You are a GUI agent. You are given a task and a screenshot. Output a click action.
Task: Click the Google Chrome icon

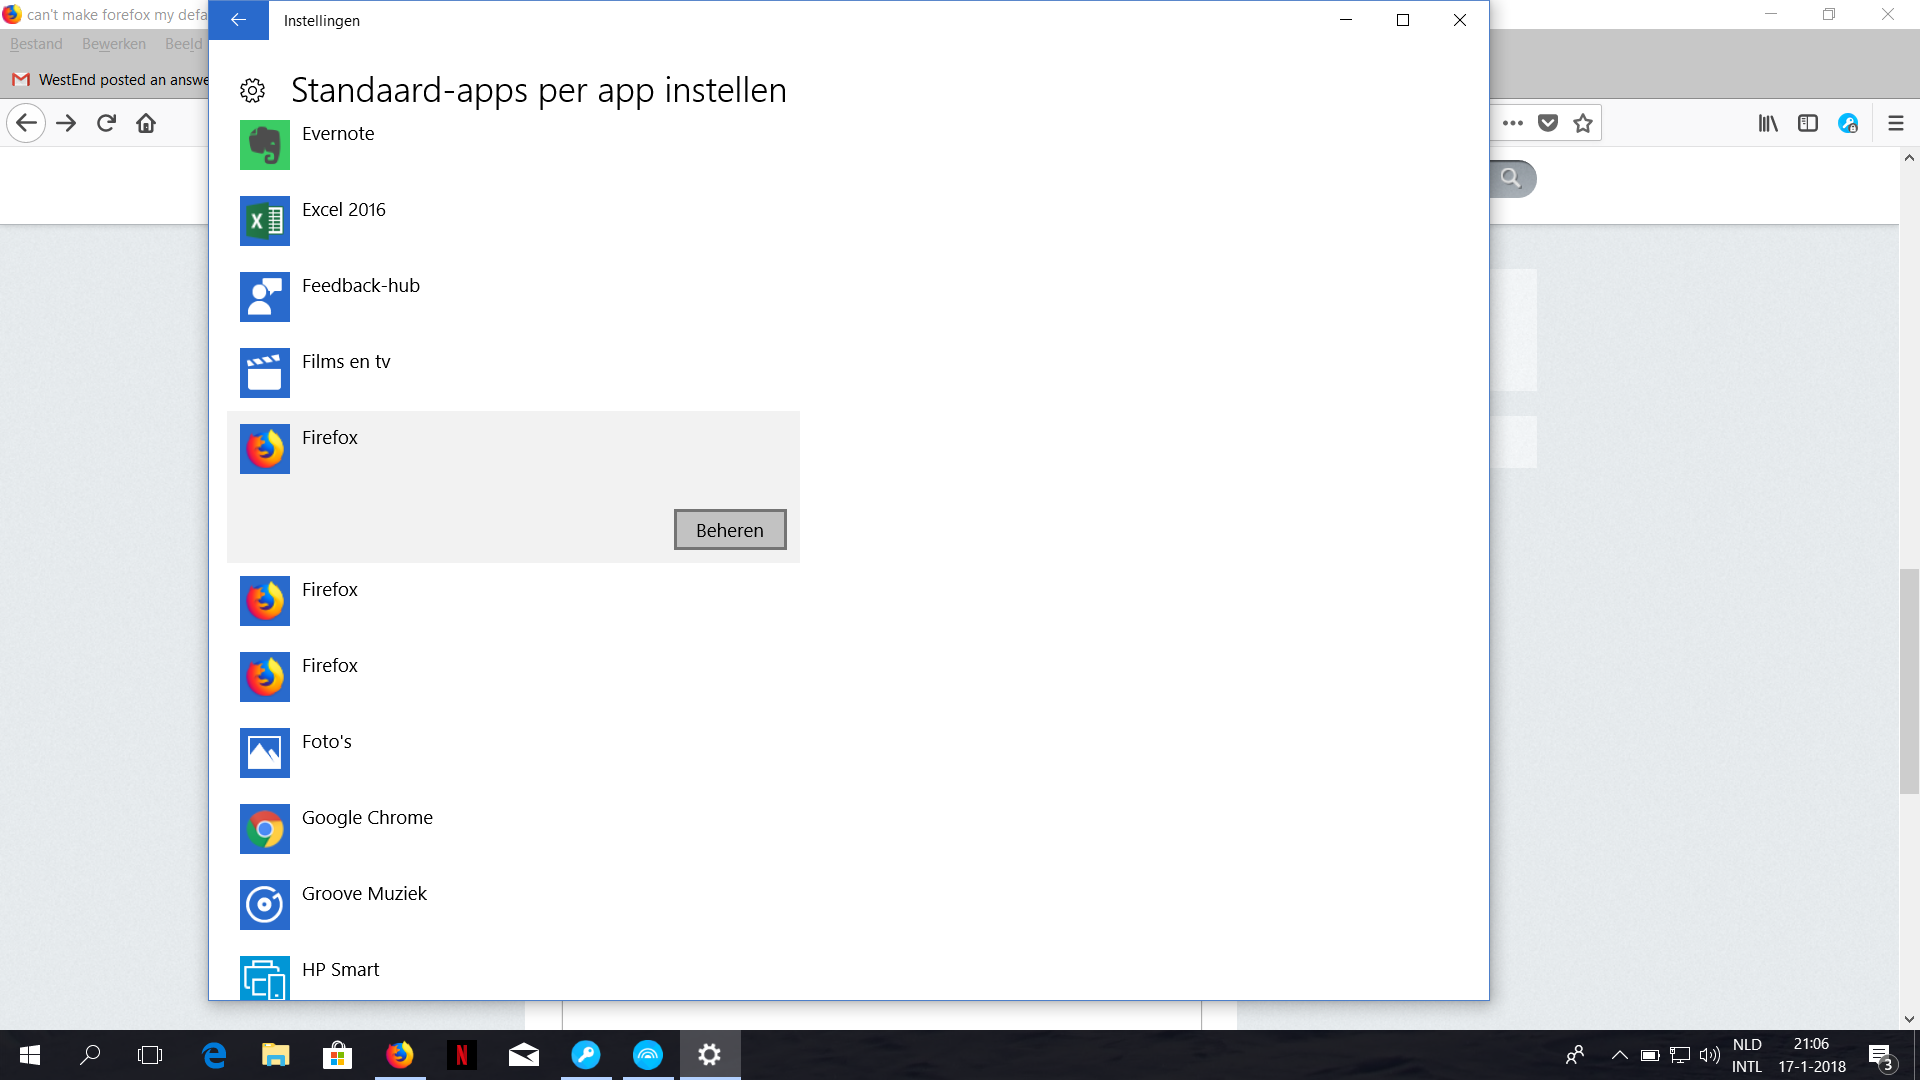264,829
